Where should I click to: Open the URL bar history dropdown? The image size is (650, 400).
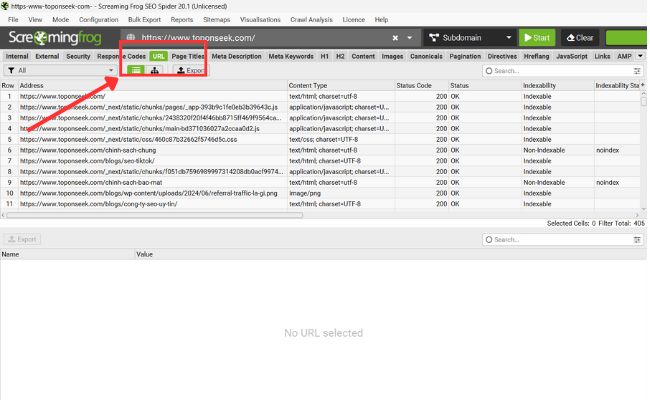coord(410,38)
